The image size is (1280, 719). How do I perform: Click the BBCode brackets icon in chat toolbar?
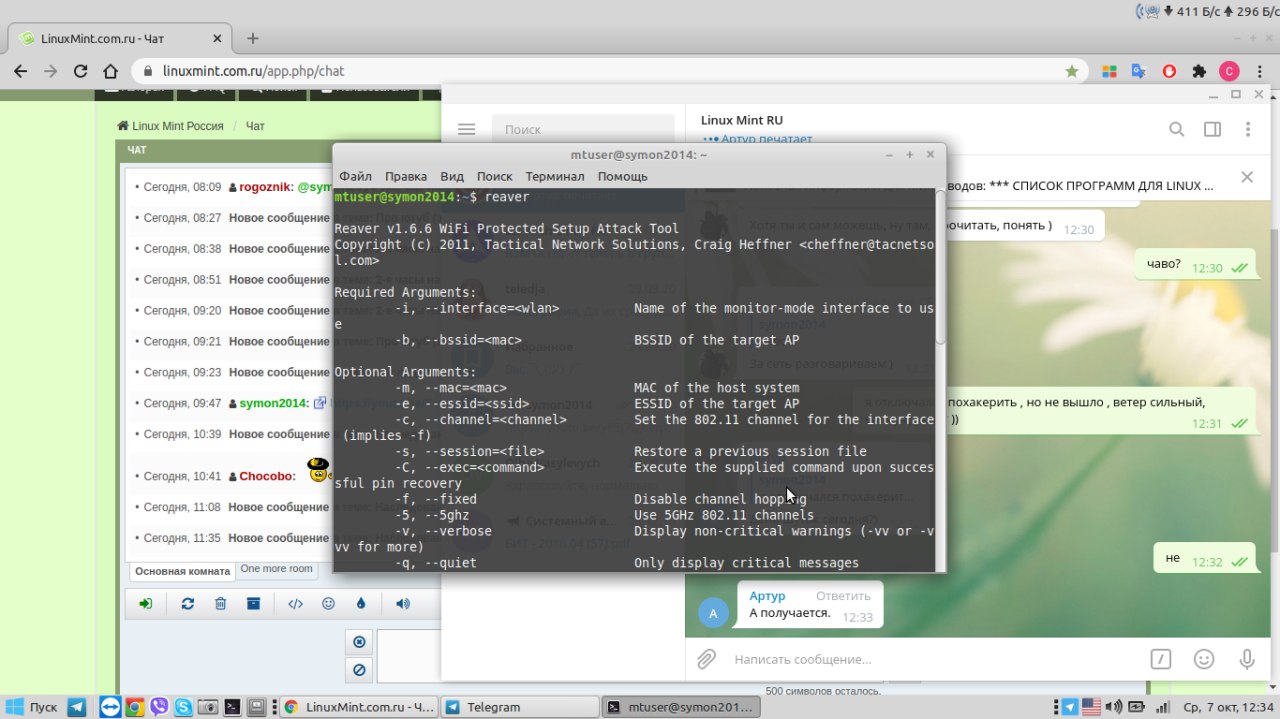click(295, 604)
